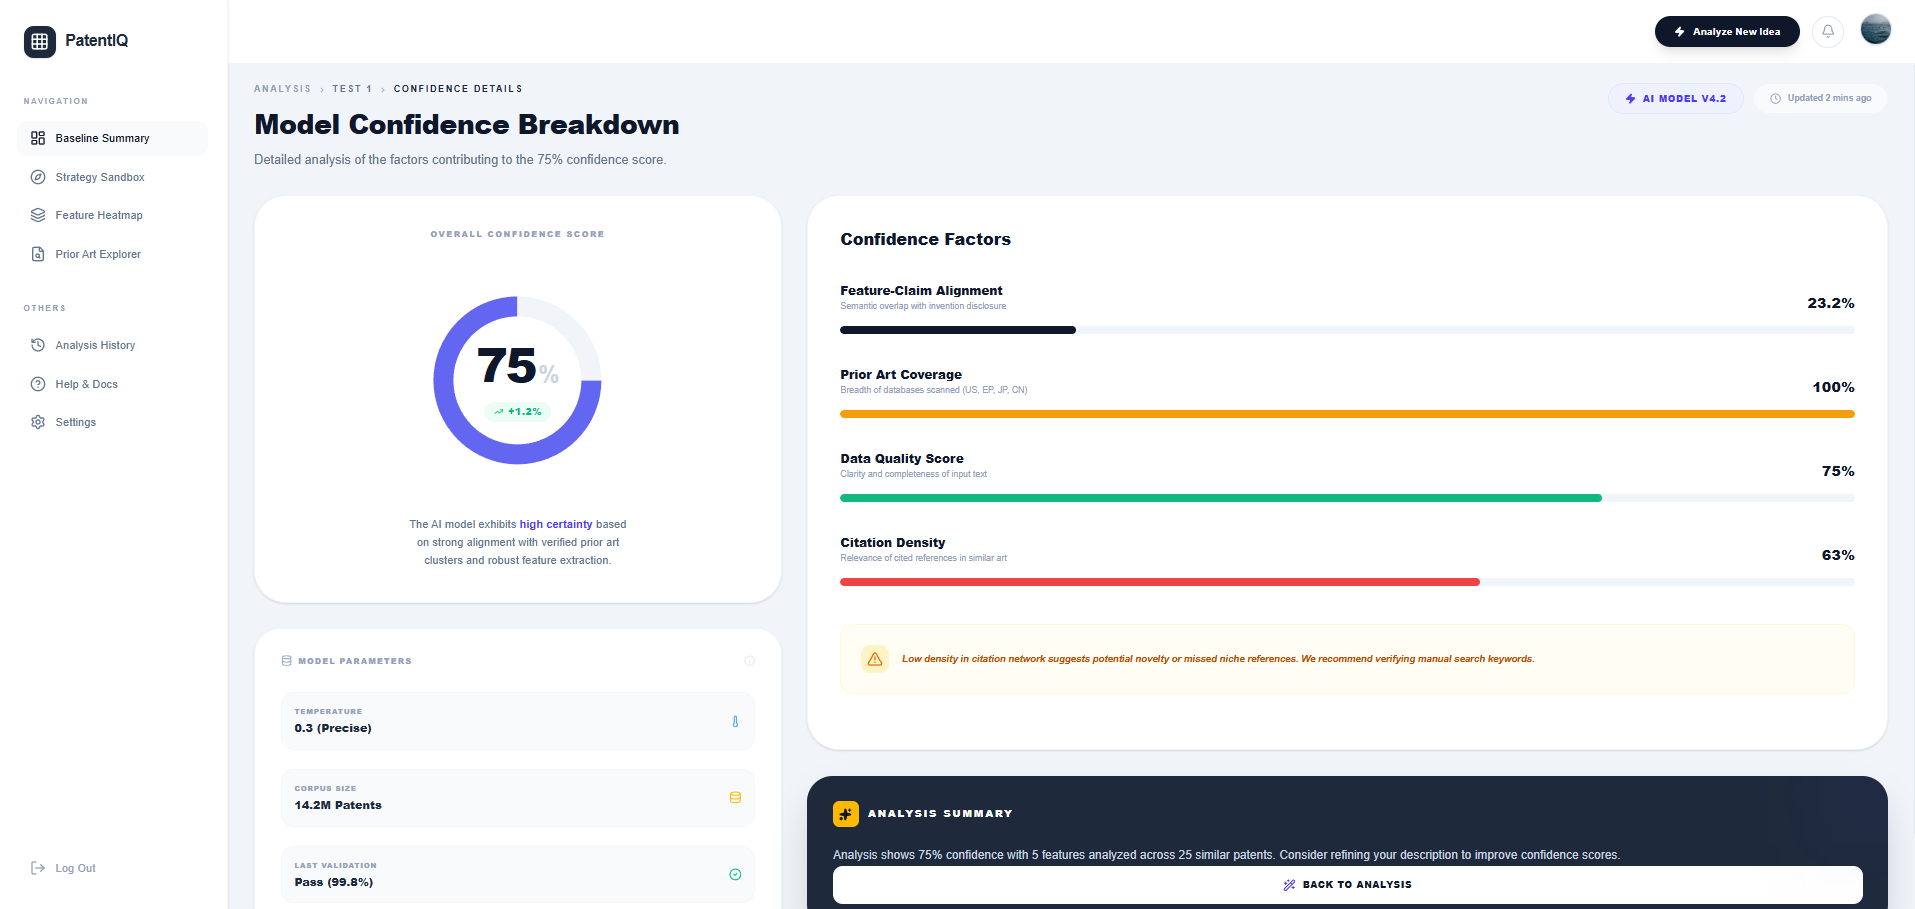Click the warning triangle icon in alert
Viewport: 1915px width, 909px height.
pos(875,659)
